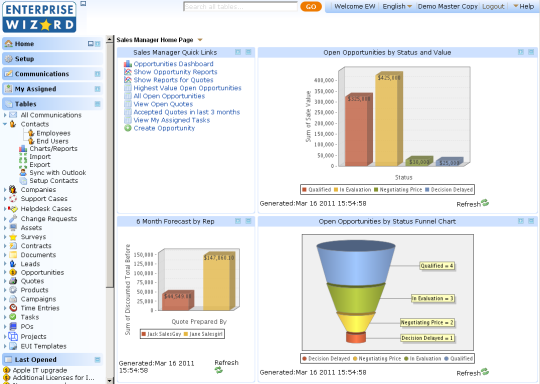Click the Leads person icon

pos(13,264)
